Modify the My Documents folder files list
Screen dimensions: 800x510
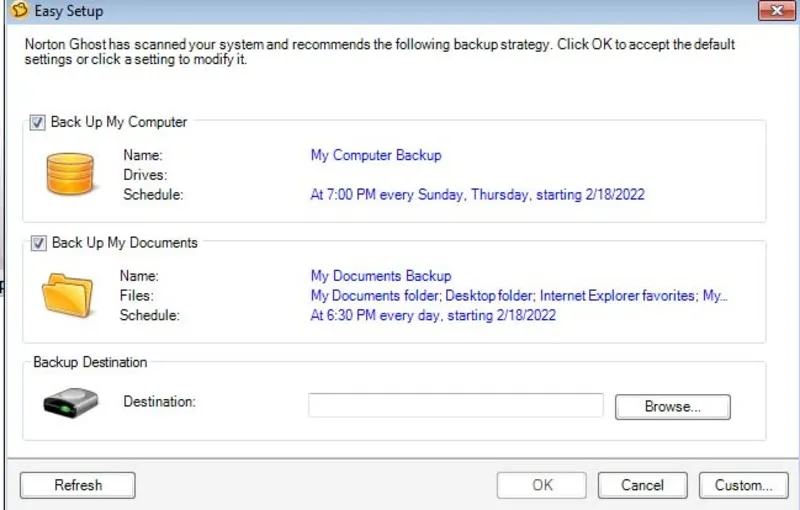(x=519, y=295)
